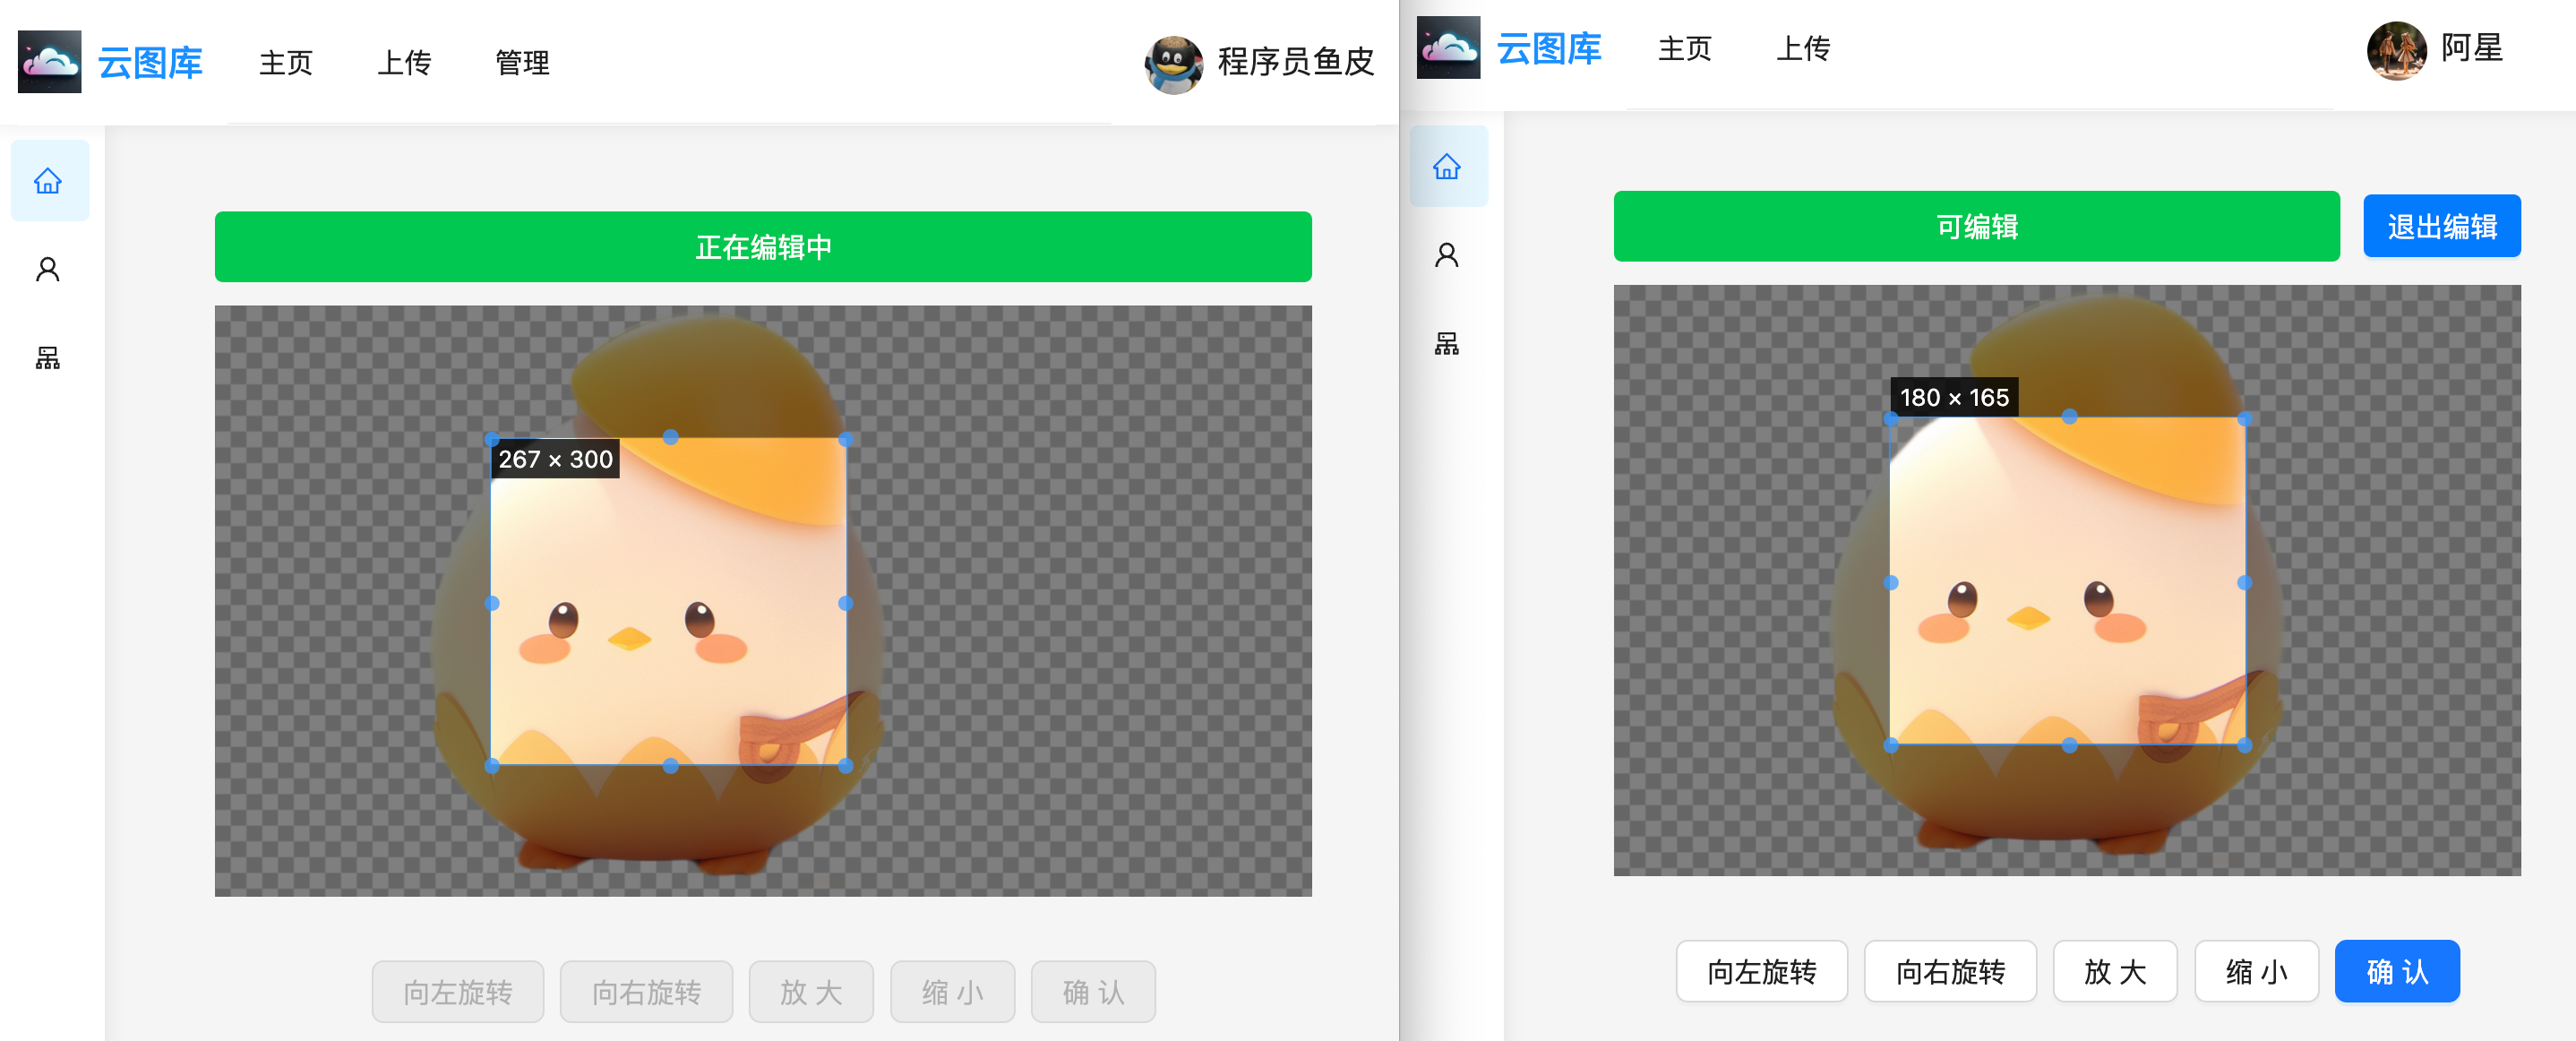Open 上传 menu in right window
The width and height of the screenshot is (2576, 1041).
pyautogui.click(x=1802, y=49)
